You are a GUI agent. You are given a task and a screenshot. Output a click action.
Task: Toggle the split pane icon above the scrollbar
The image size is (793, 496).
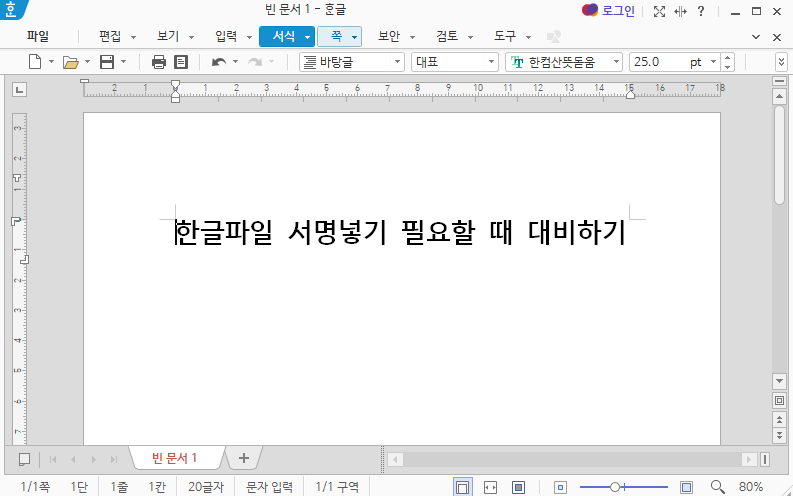click(779, 81)
